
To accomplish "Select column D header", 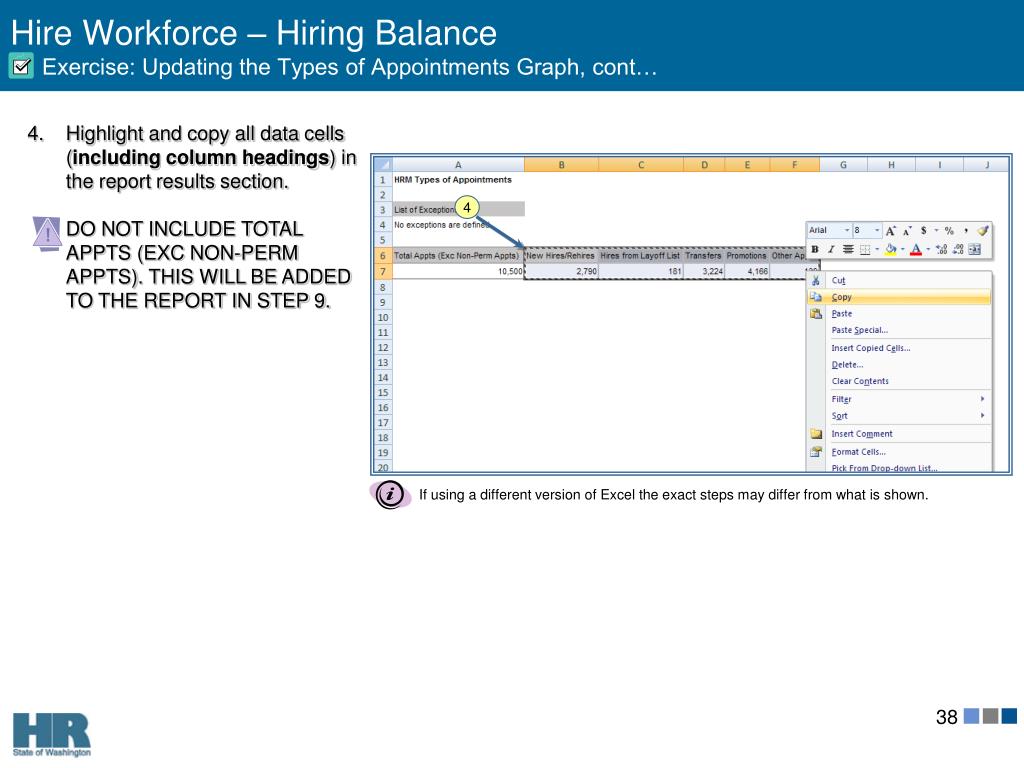I will click(x=704, y=165).
